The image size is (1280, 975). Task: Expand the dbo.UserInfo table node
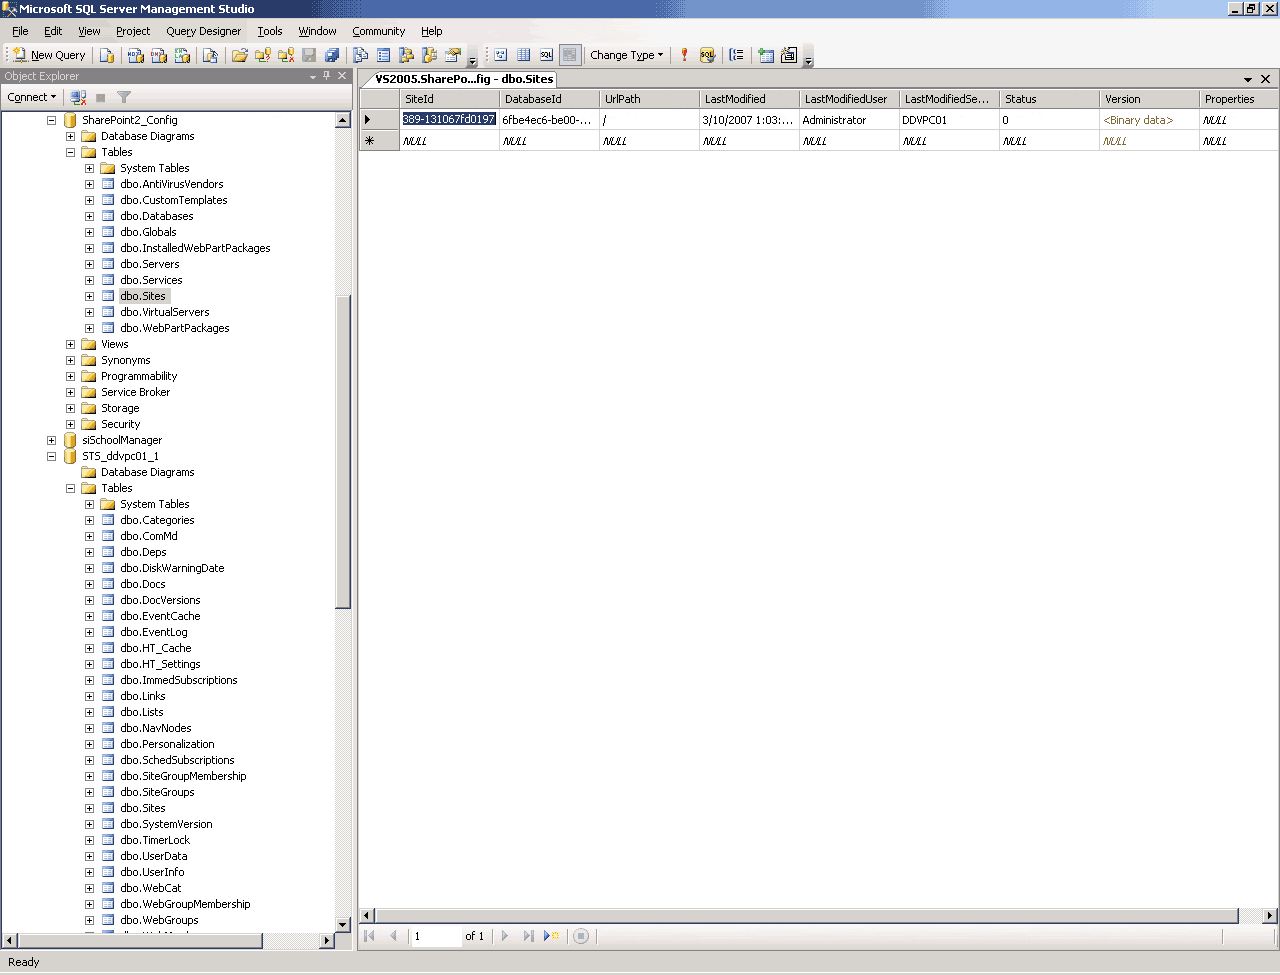pyautogui.click(x=89, y=872)
